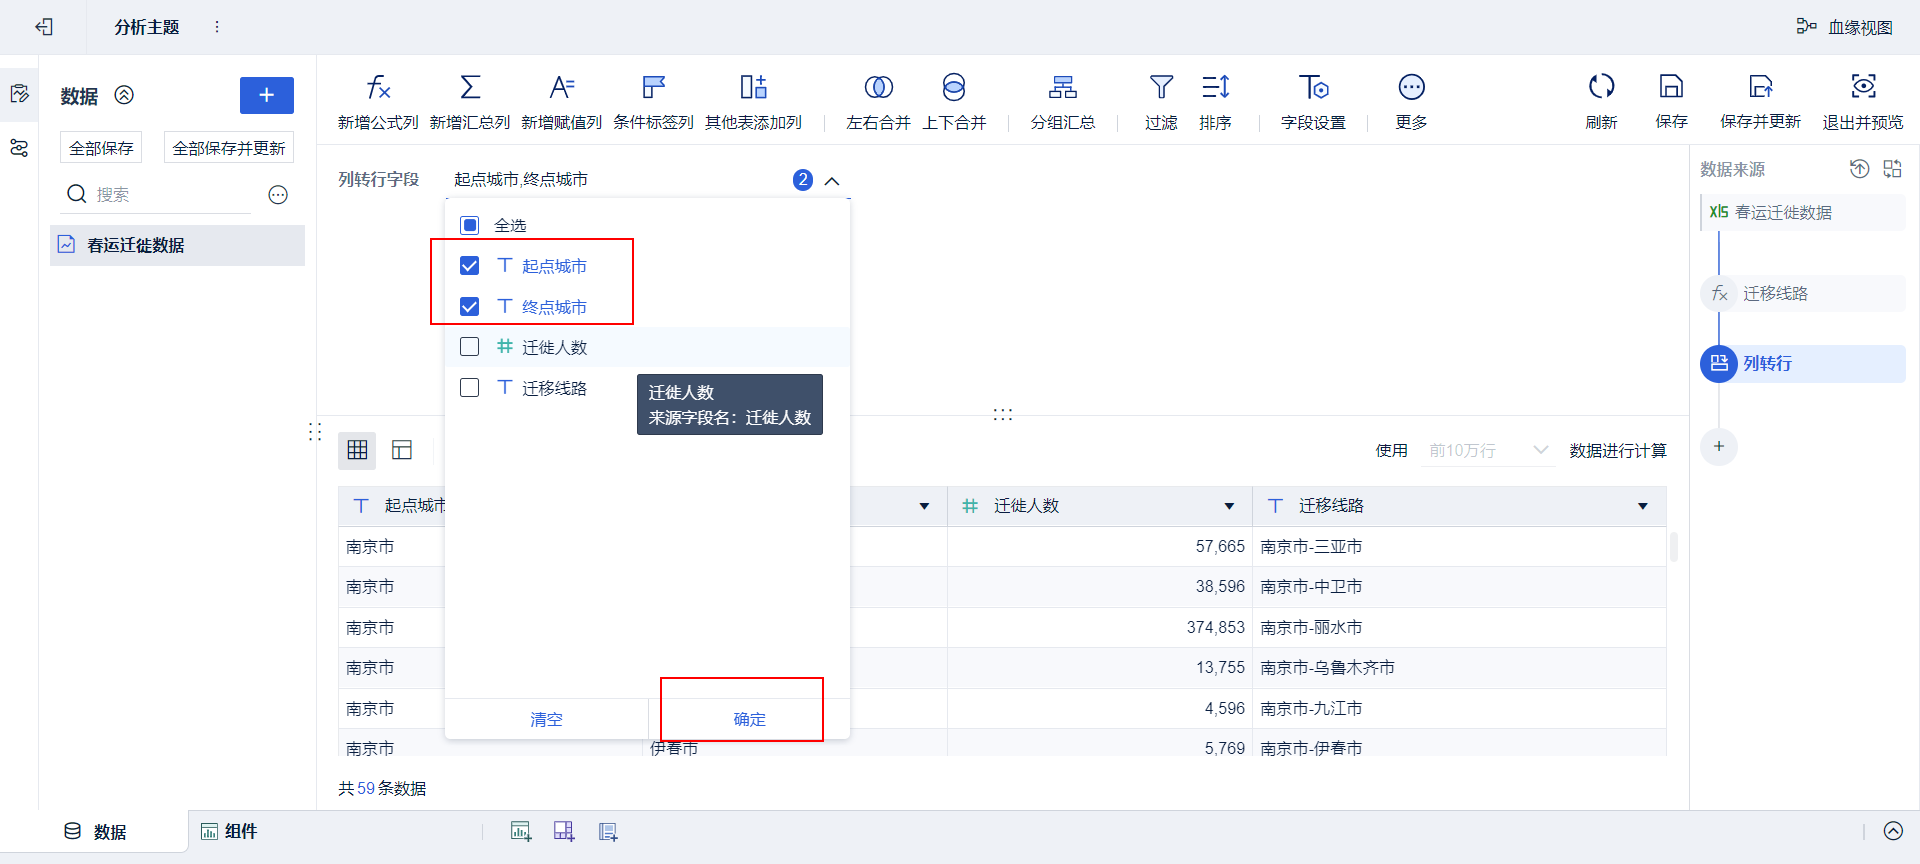Uncheck the 终点城市 checkbox
Screen dimensions: 1920x864
tap(470, 306)
